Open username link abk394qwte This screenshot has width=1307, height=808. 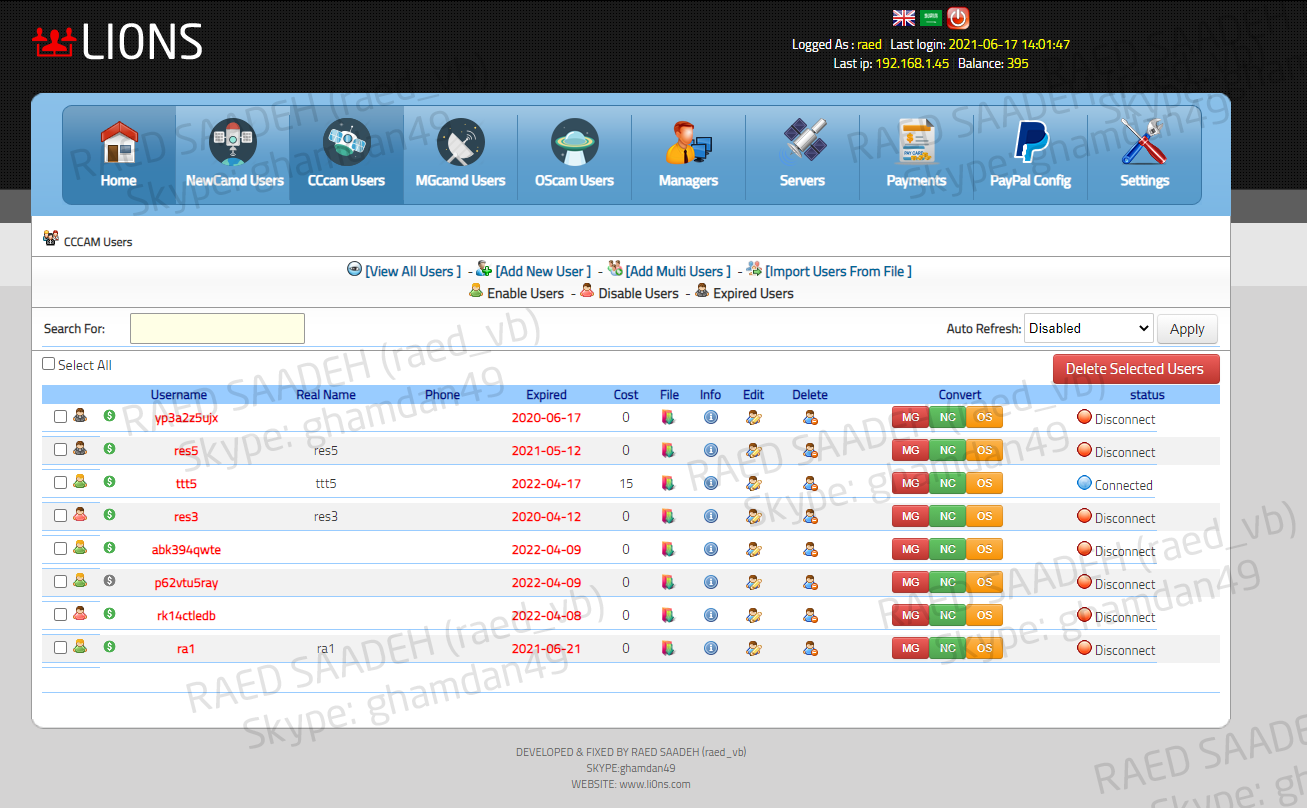[187, 550]
